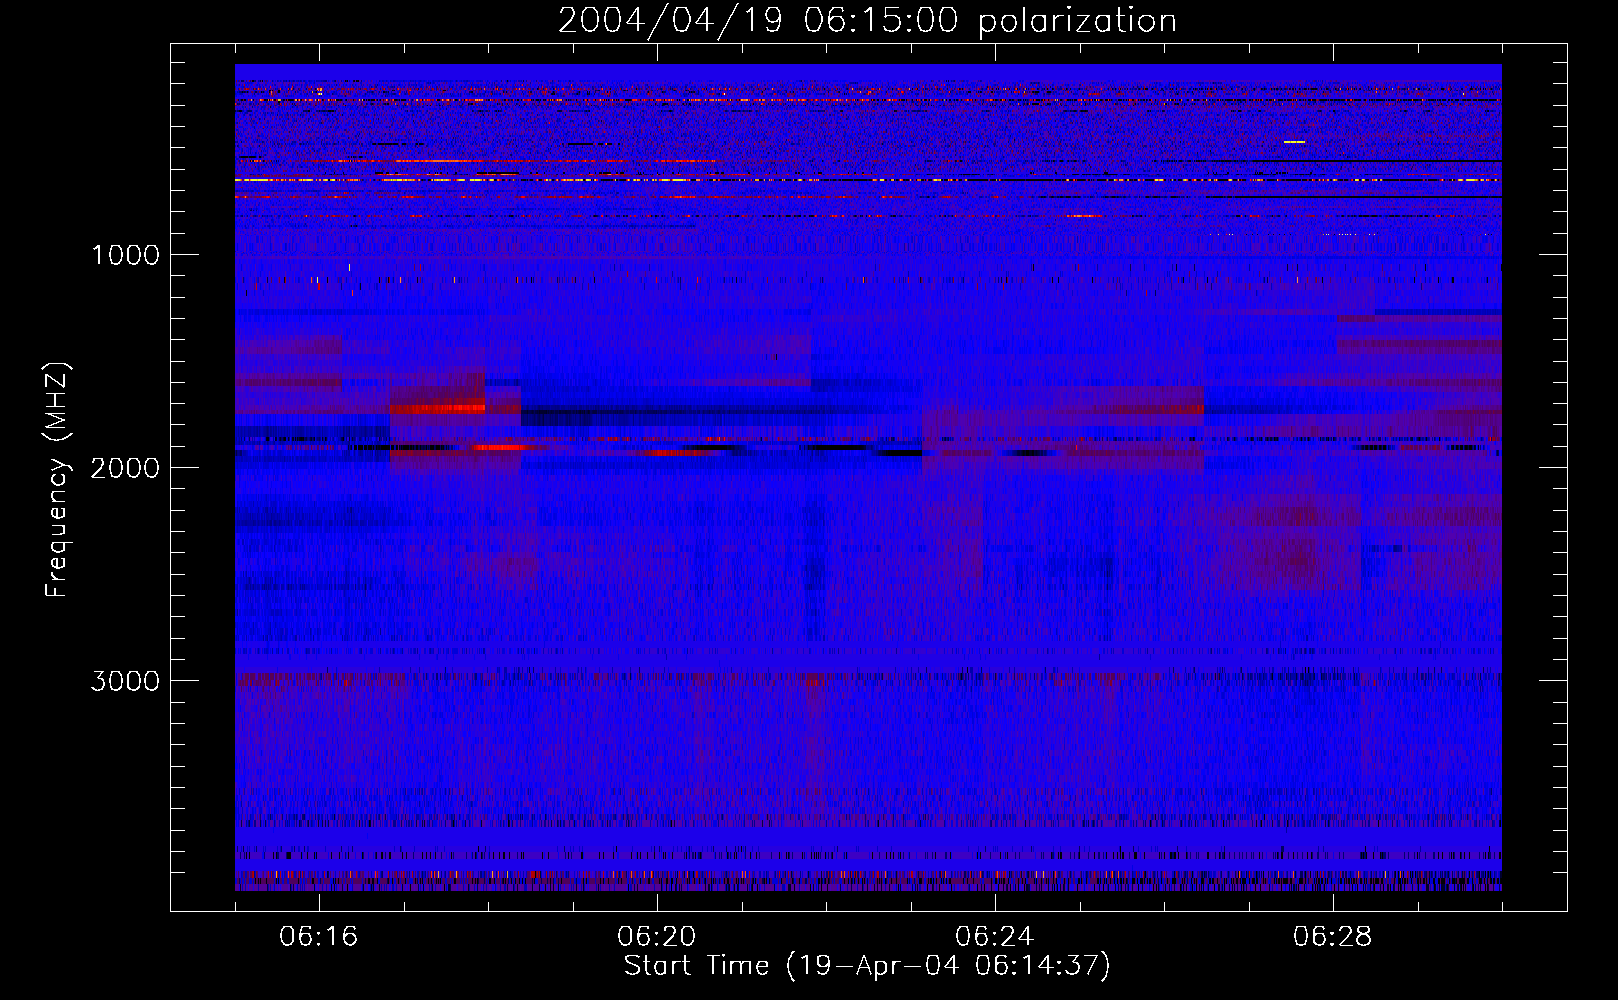The width and height of the screenshot is (1618, 1000).
Task: Click the 06:28 time tick label
Action: click(x=1333, y=937)
